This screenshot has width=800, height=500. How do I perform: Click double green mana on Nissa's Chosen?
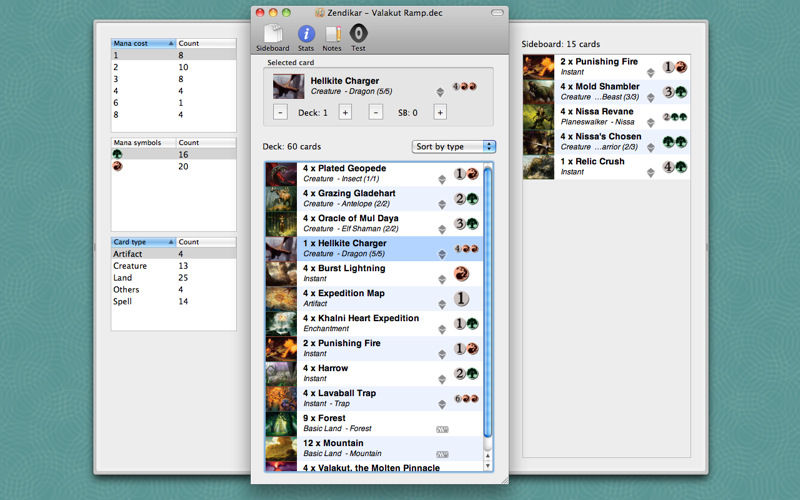click(674, 142)
